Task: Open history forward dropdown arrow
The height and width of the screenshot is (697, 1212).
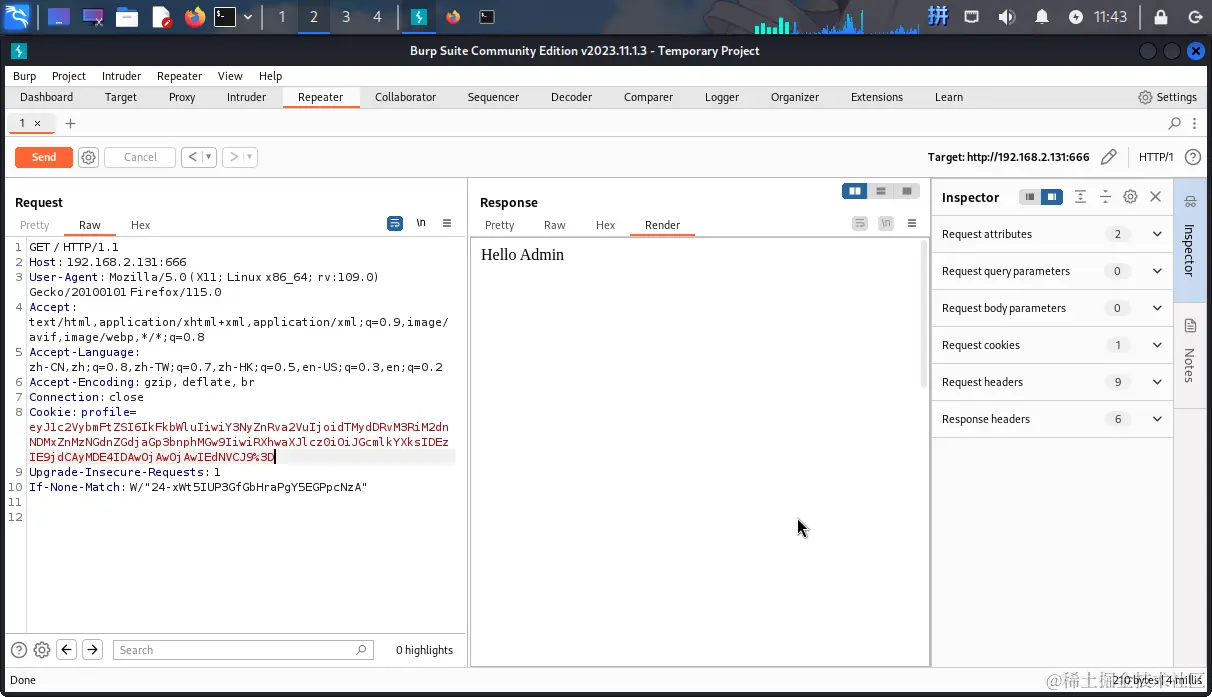Action: click(x=250, y=157)
